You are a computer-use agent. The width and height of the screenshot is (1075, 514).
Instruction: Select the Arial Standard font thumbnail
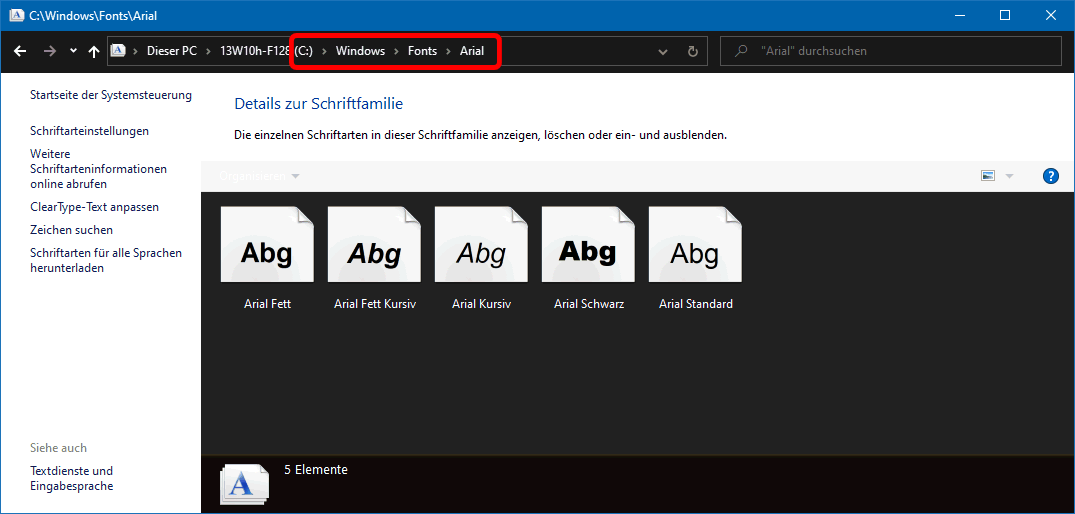click(695, 245)
